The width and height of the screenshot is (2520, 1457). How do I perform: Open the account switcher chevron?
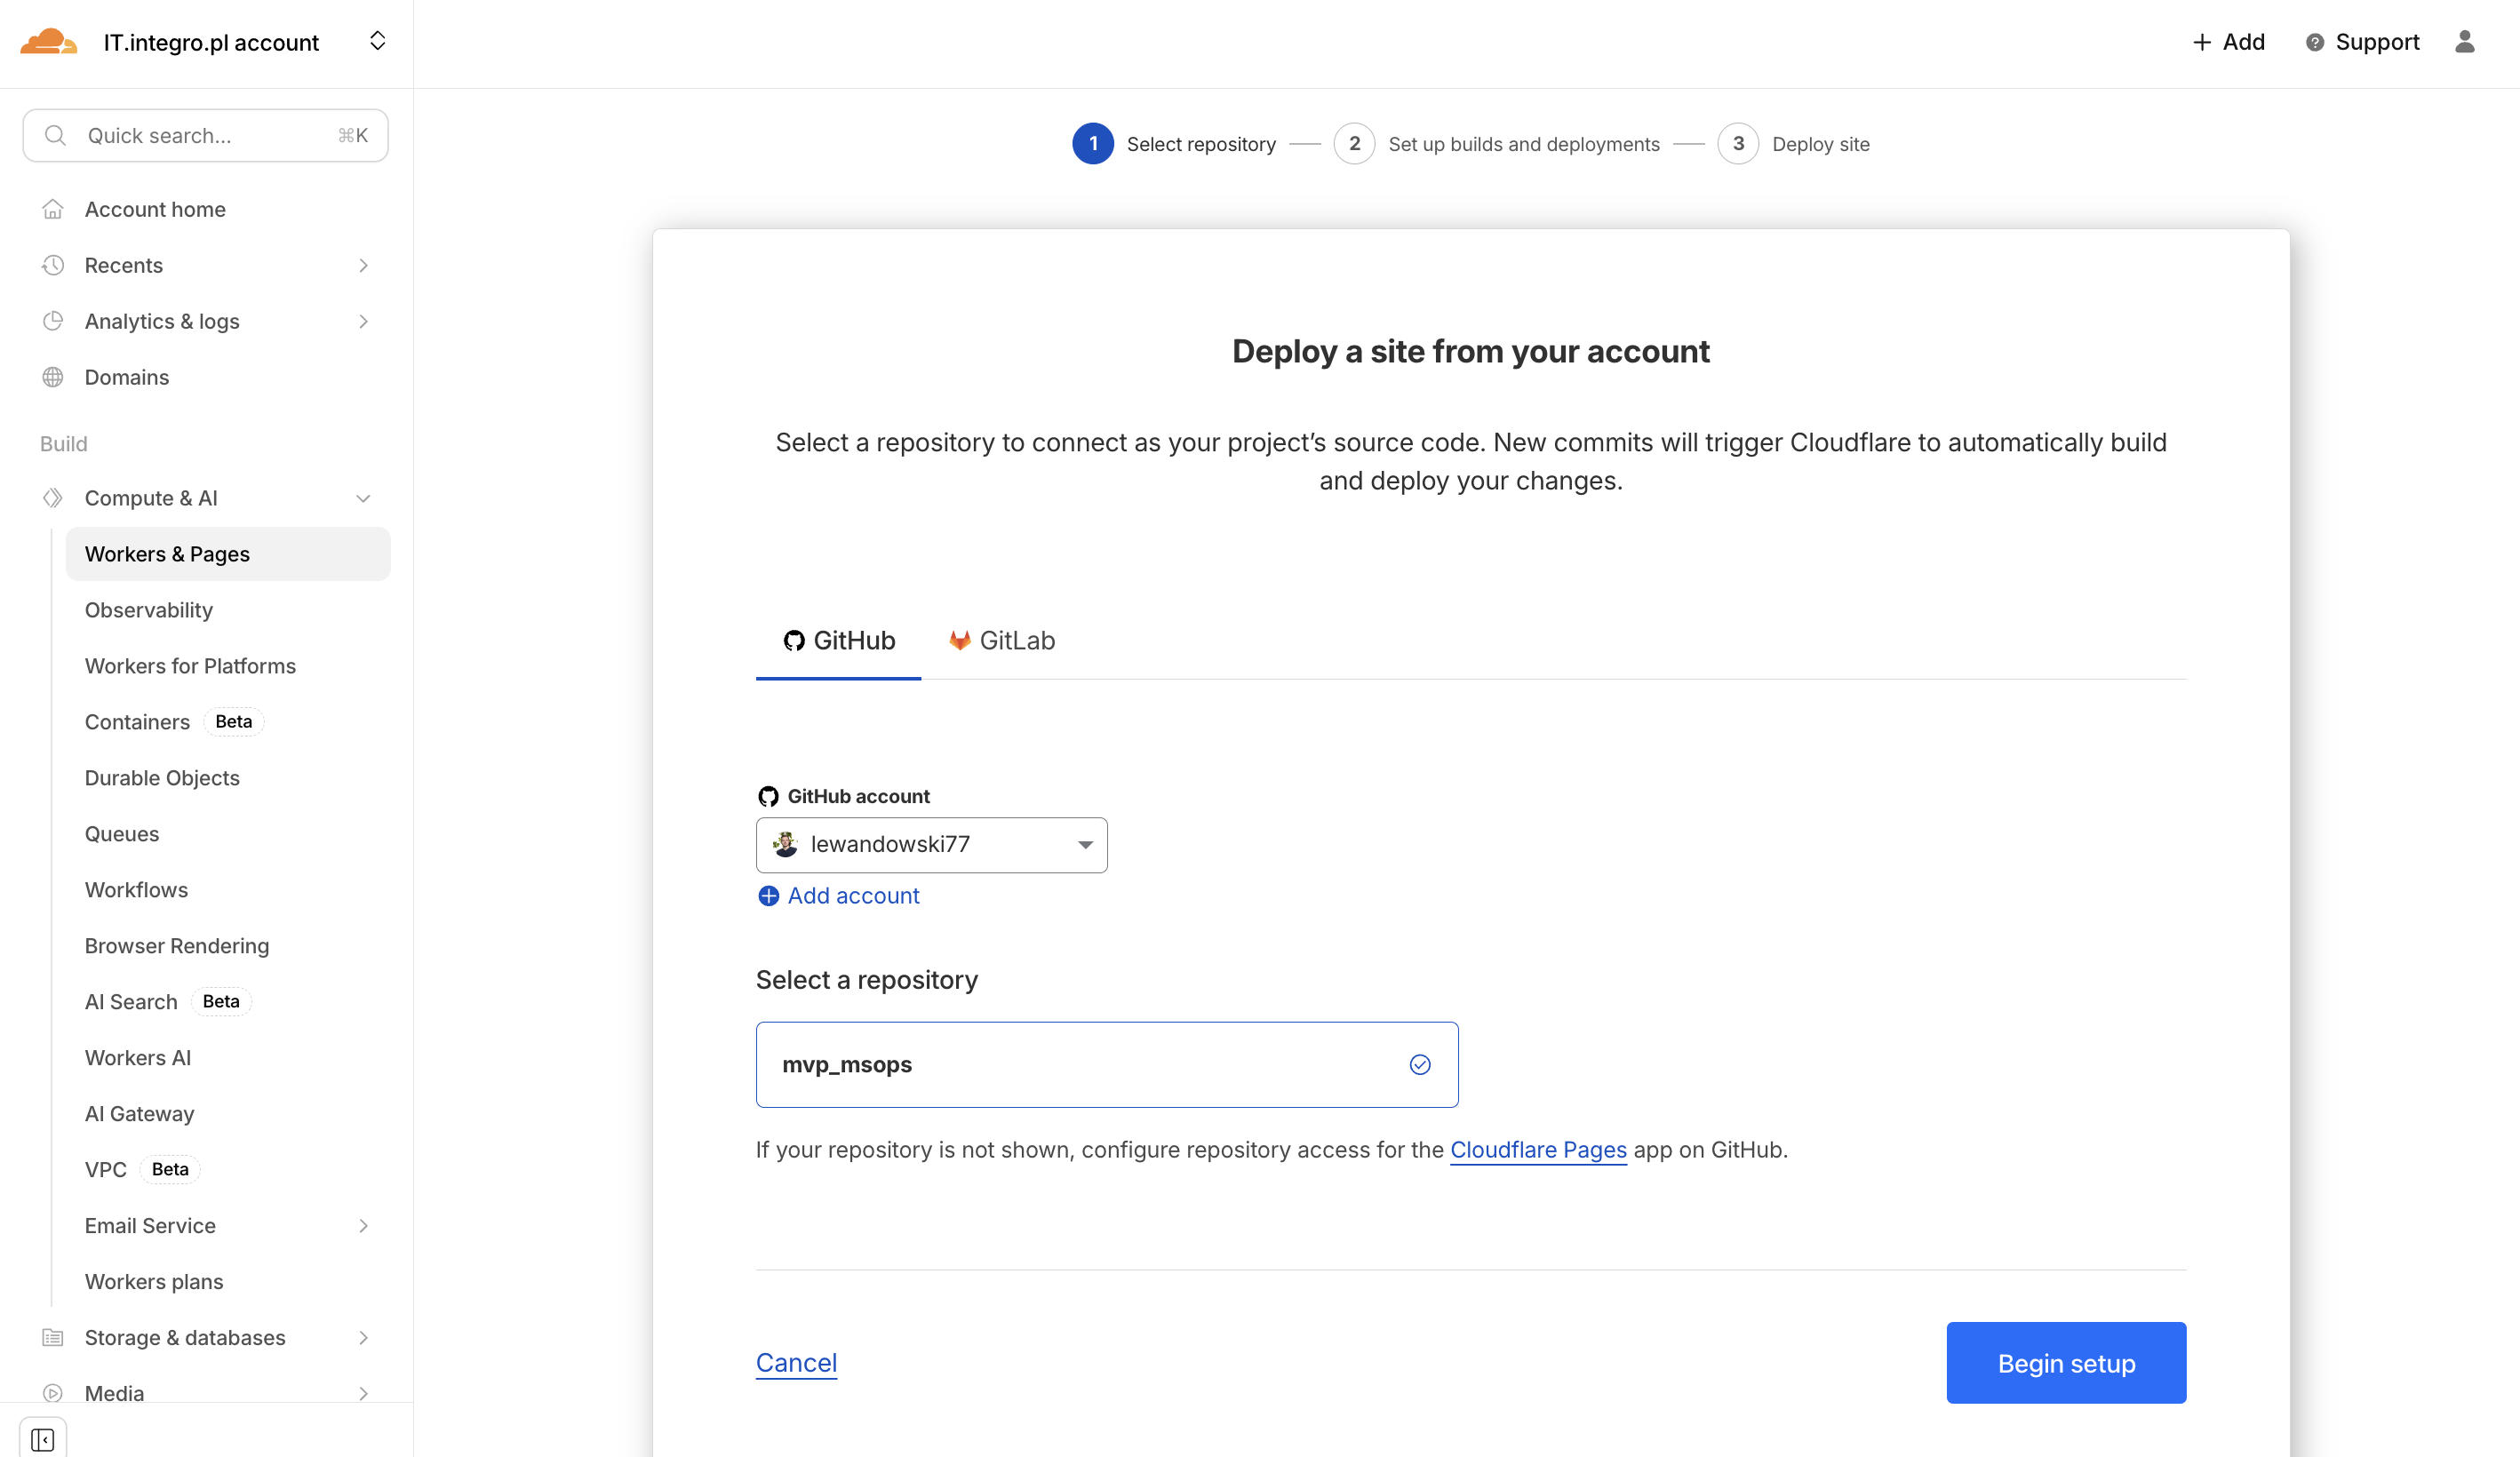(377, 41)
